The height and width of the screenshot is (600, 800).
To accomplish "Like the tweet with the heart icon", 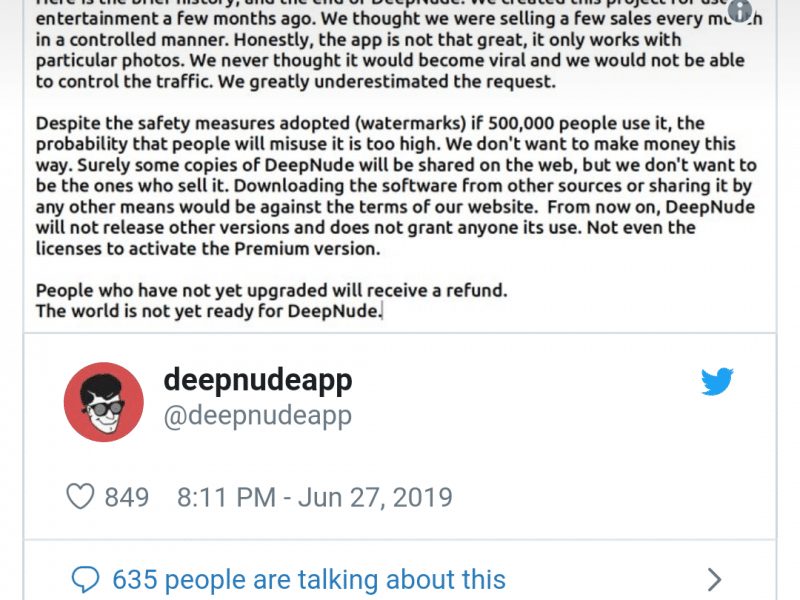I will pos(80,496).
